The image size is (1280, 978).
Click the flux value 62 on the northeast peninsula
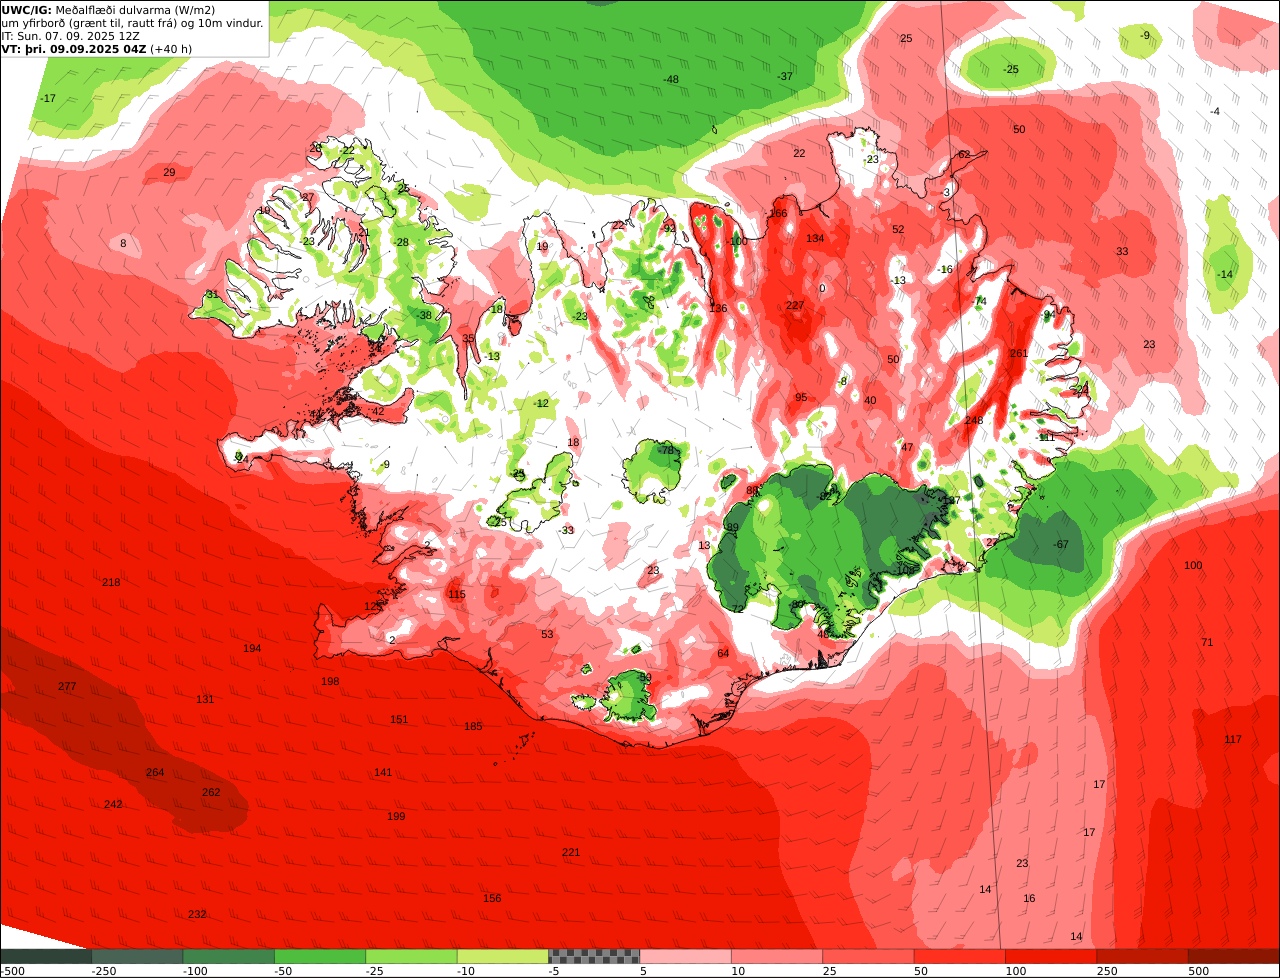964,155
